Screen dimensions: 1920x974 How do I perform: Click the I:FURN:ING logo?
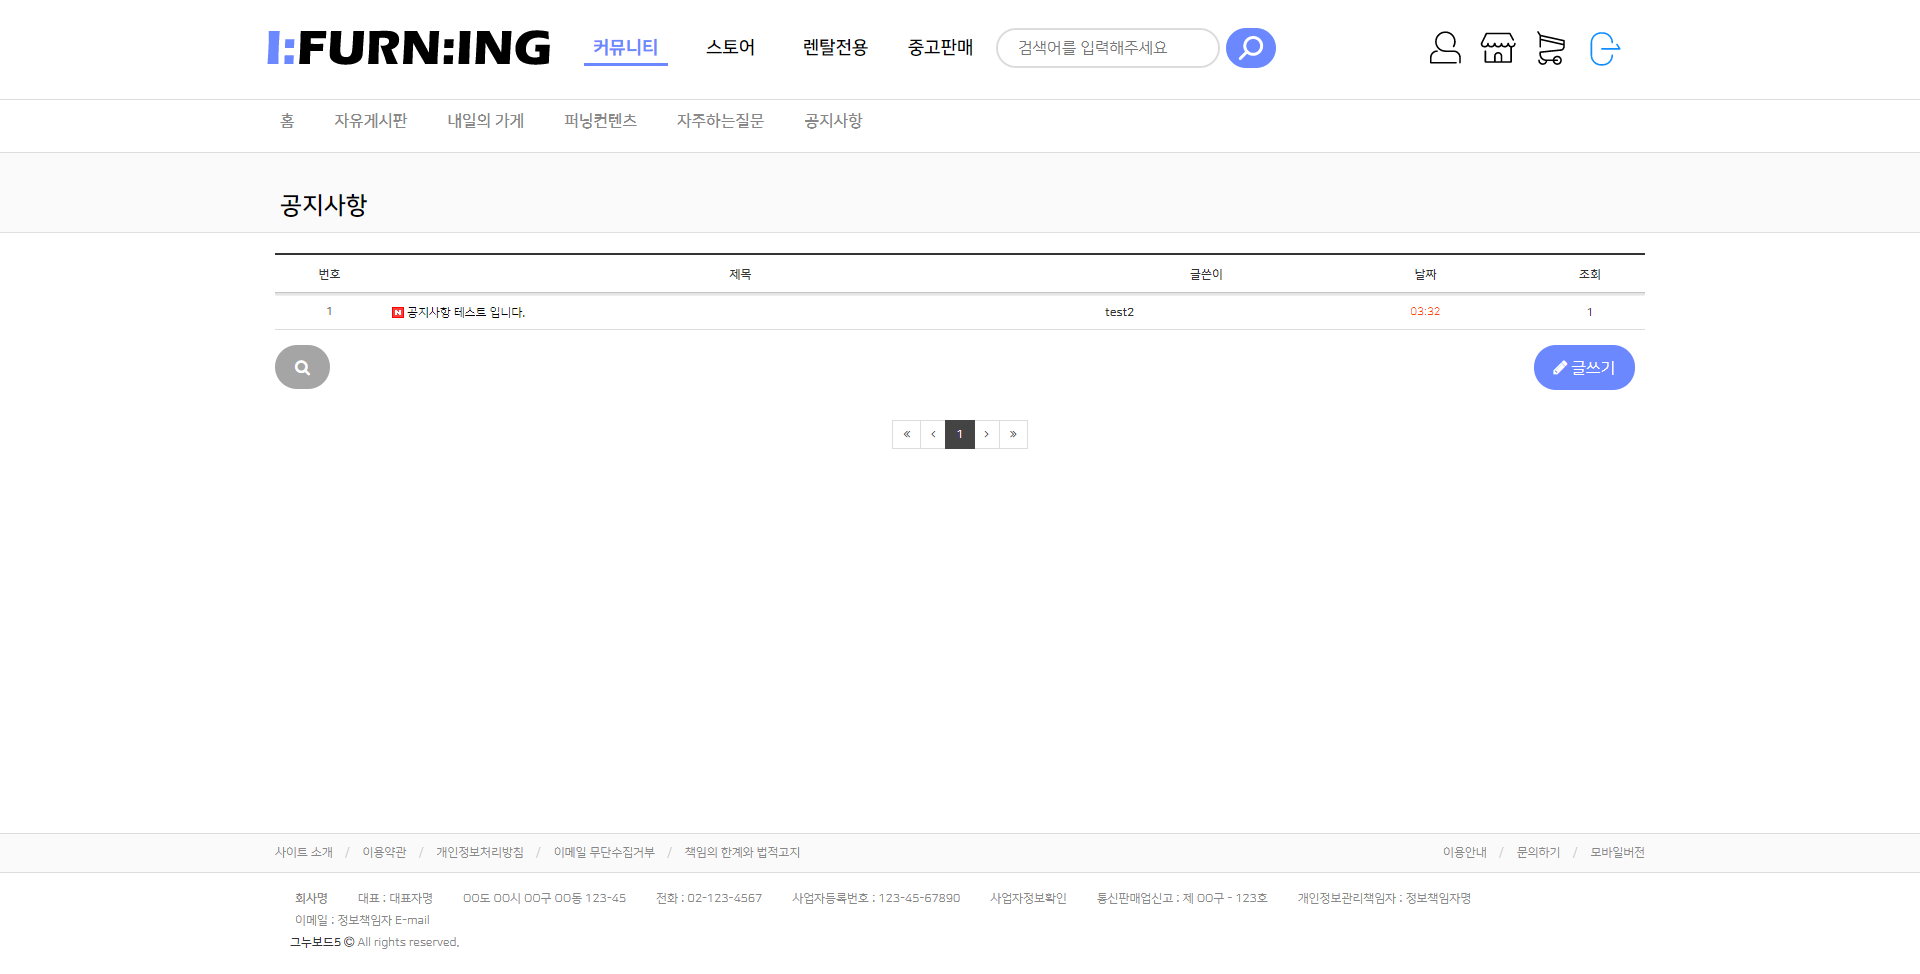409,48
